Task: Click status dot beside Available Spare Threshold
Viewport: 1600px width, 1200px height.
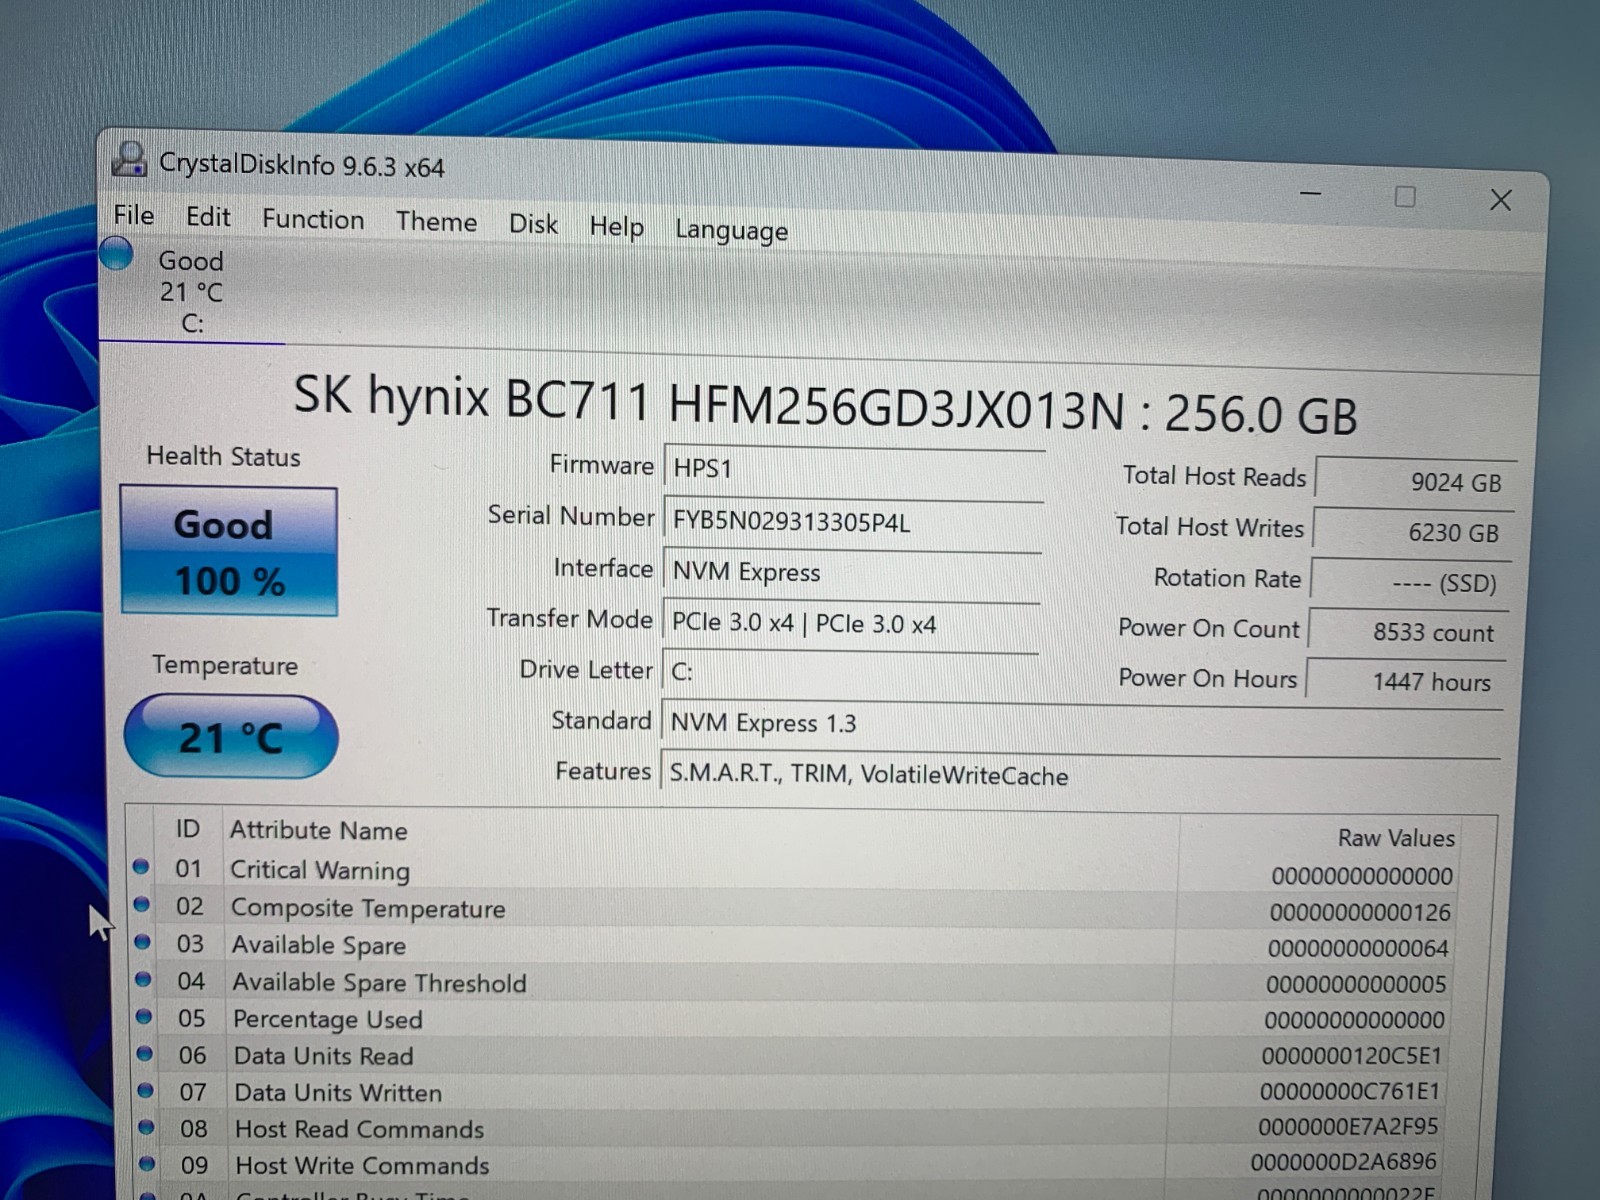Action: (144, 979)
